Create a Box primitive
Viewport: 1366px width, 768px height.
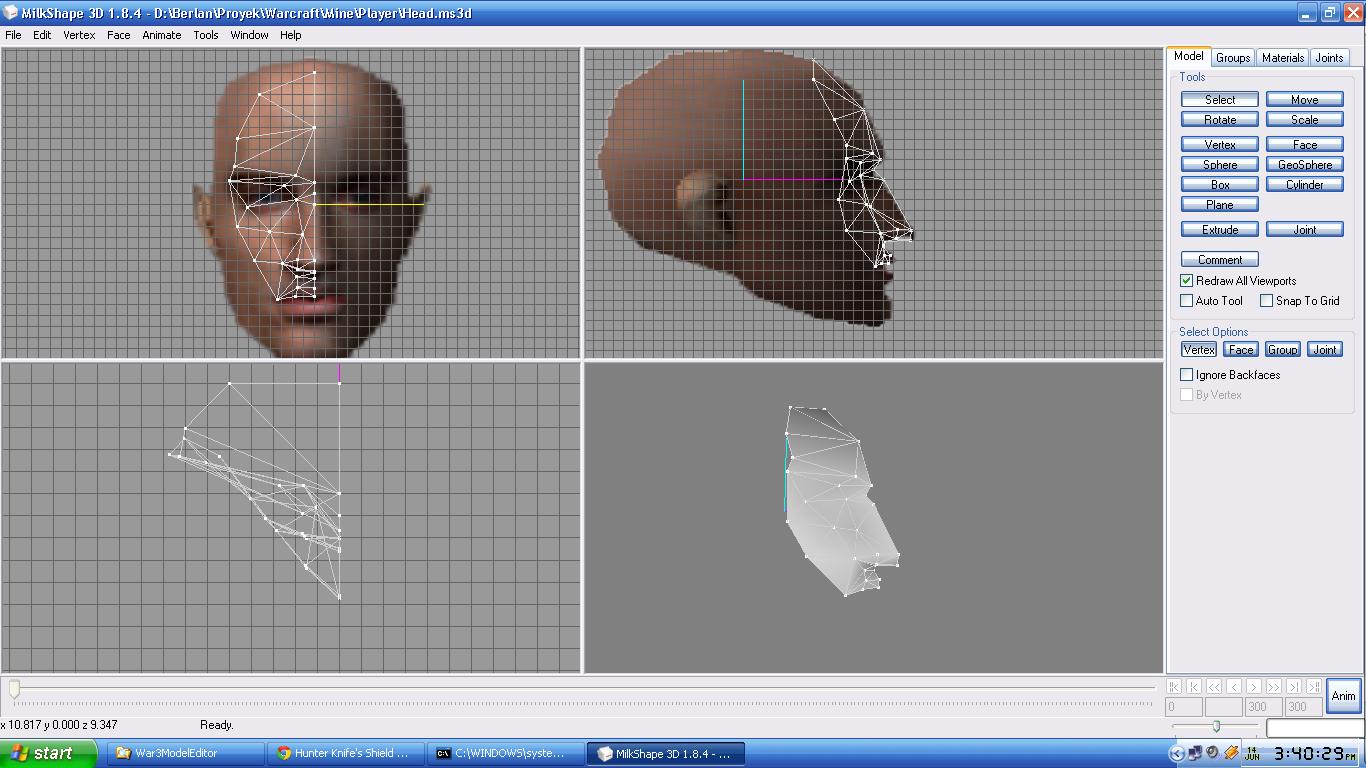coord(1219,184)
